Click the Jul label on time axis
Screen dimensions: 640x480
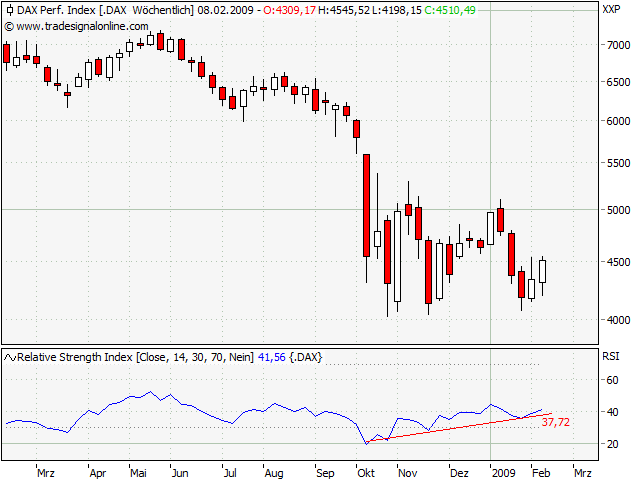[x=230, y=473]
